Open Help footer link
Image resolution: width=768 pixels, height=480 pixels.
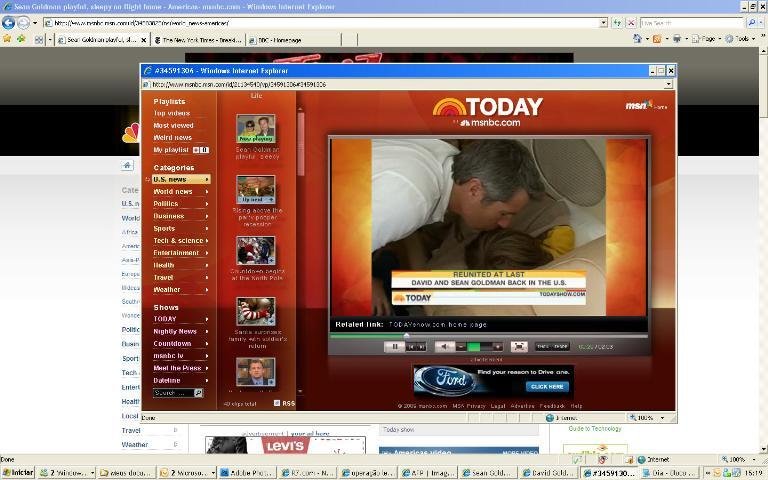point(576,406)
